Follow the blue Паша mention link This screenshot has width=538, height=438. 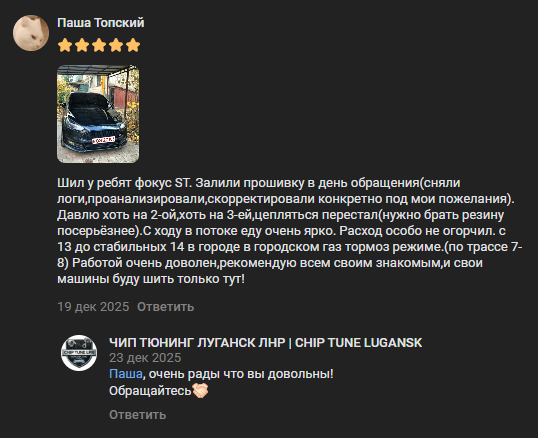(x=126, y=374)
